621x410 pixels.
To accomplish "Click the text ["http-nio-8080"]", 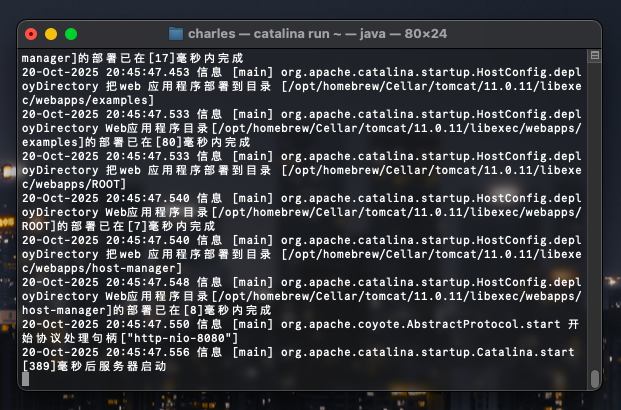I will click(179, 338).
